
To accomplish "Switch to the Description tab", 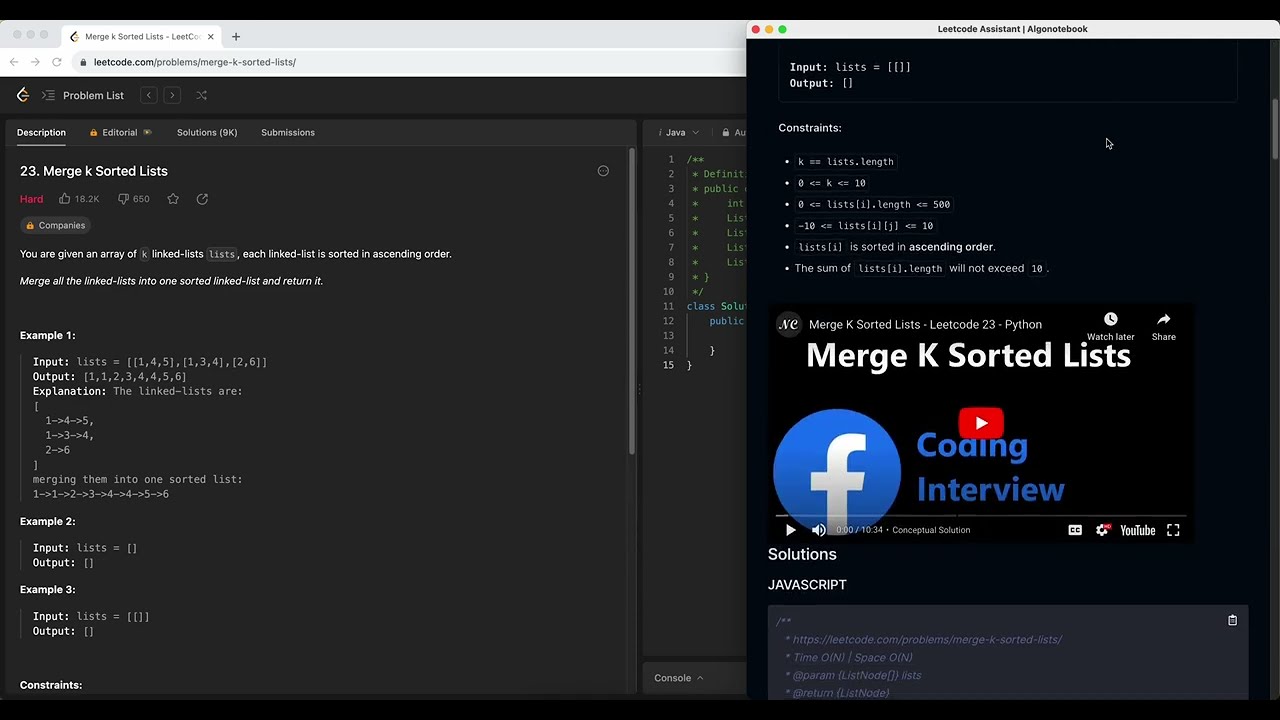I will (41, 132).
